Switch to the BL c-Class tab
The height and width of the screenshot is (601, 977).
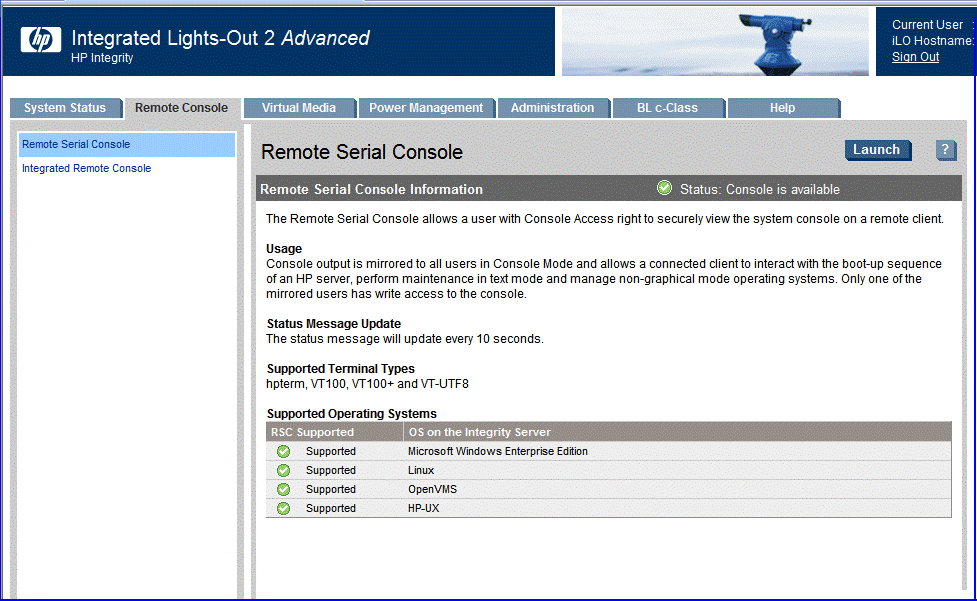(x=667, y=108)
